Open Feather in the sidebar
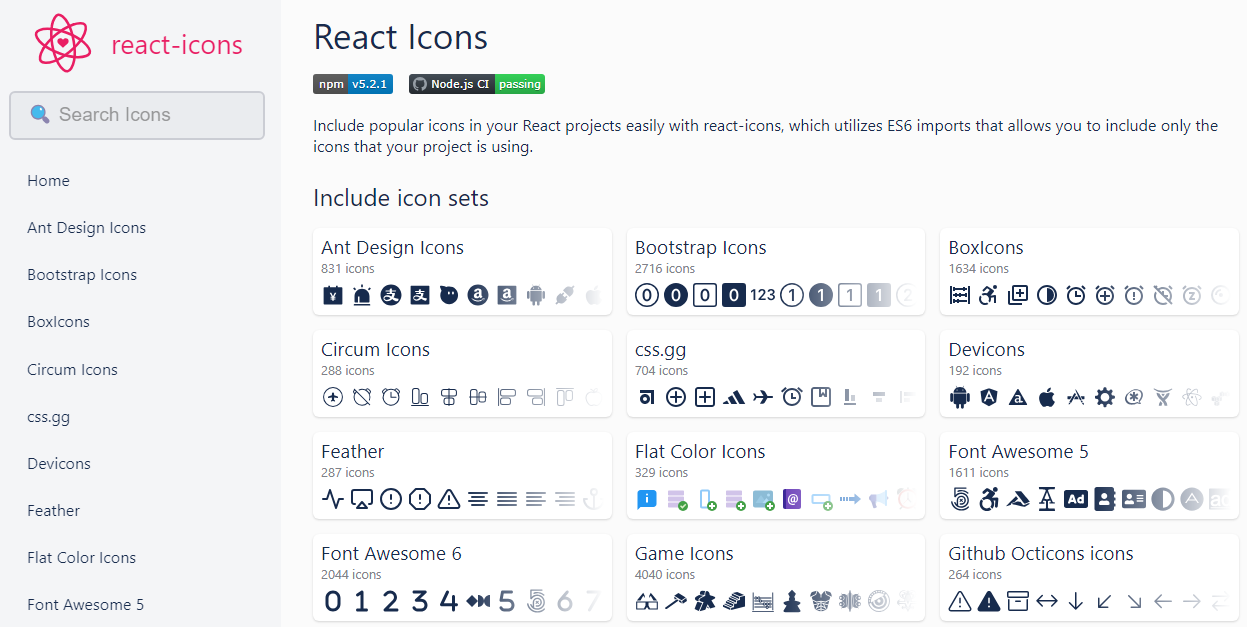1247x627 pixels. 54,511
